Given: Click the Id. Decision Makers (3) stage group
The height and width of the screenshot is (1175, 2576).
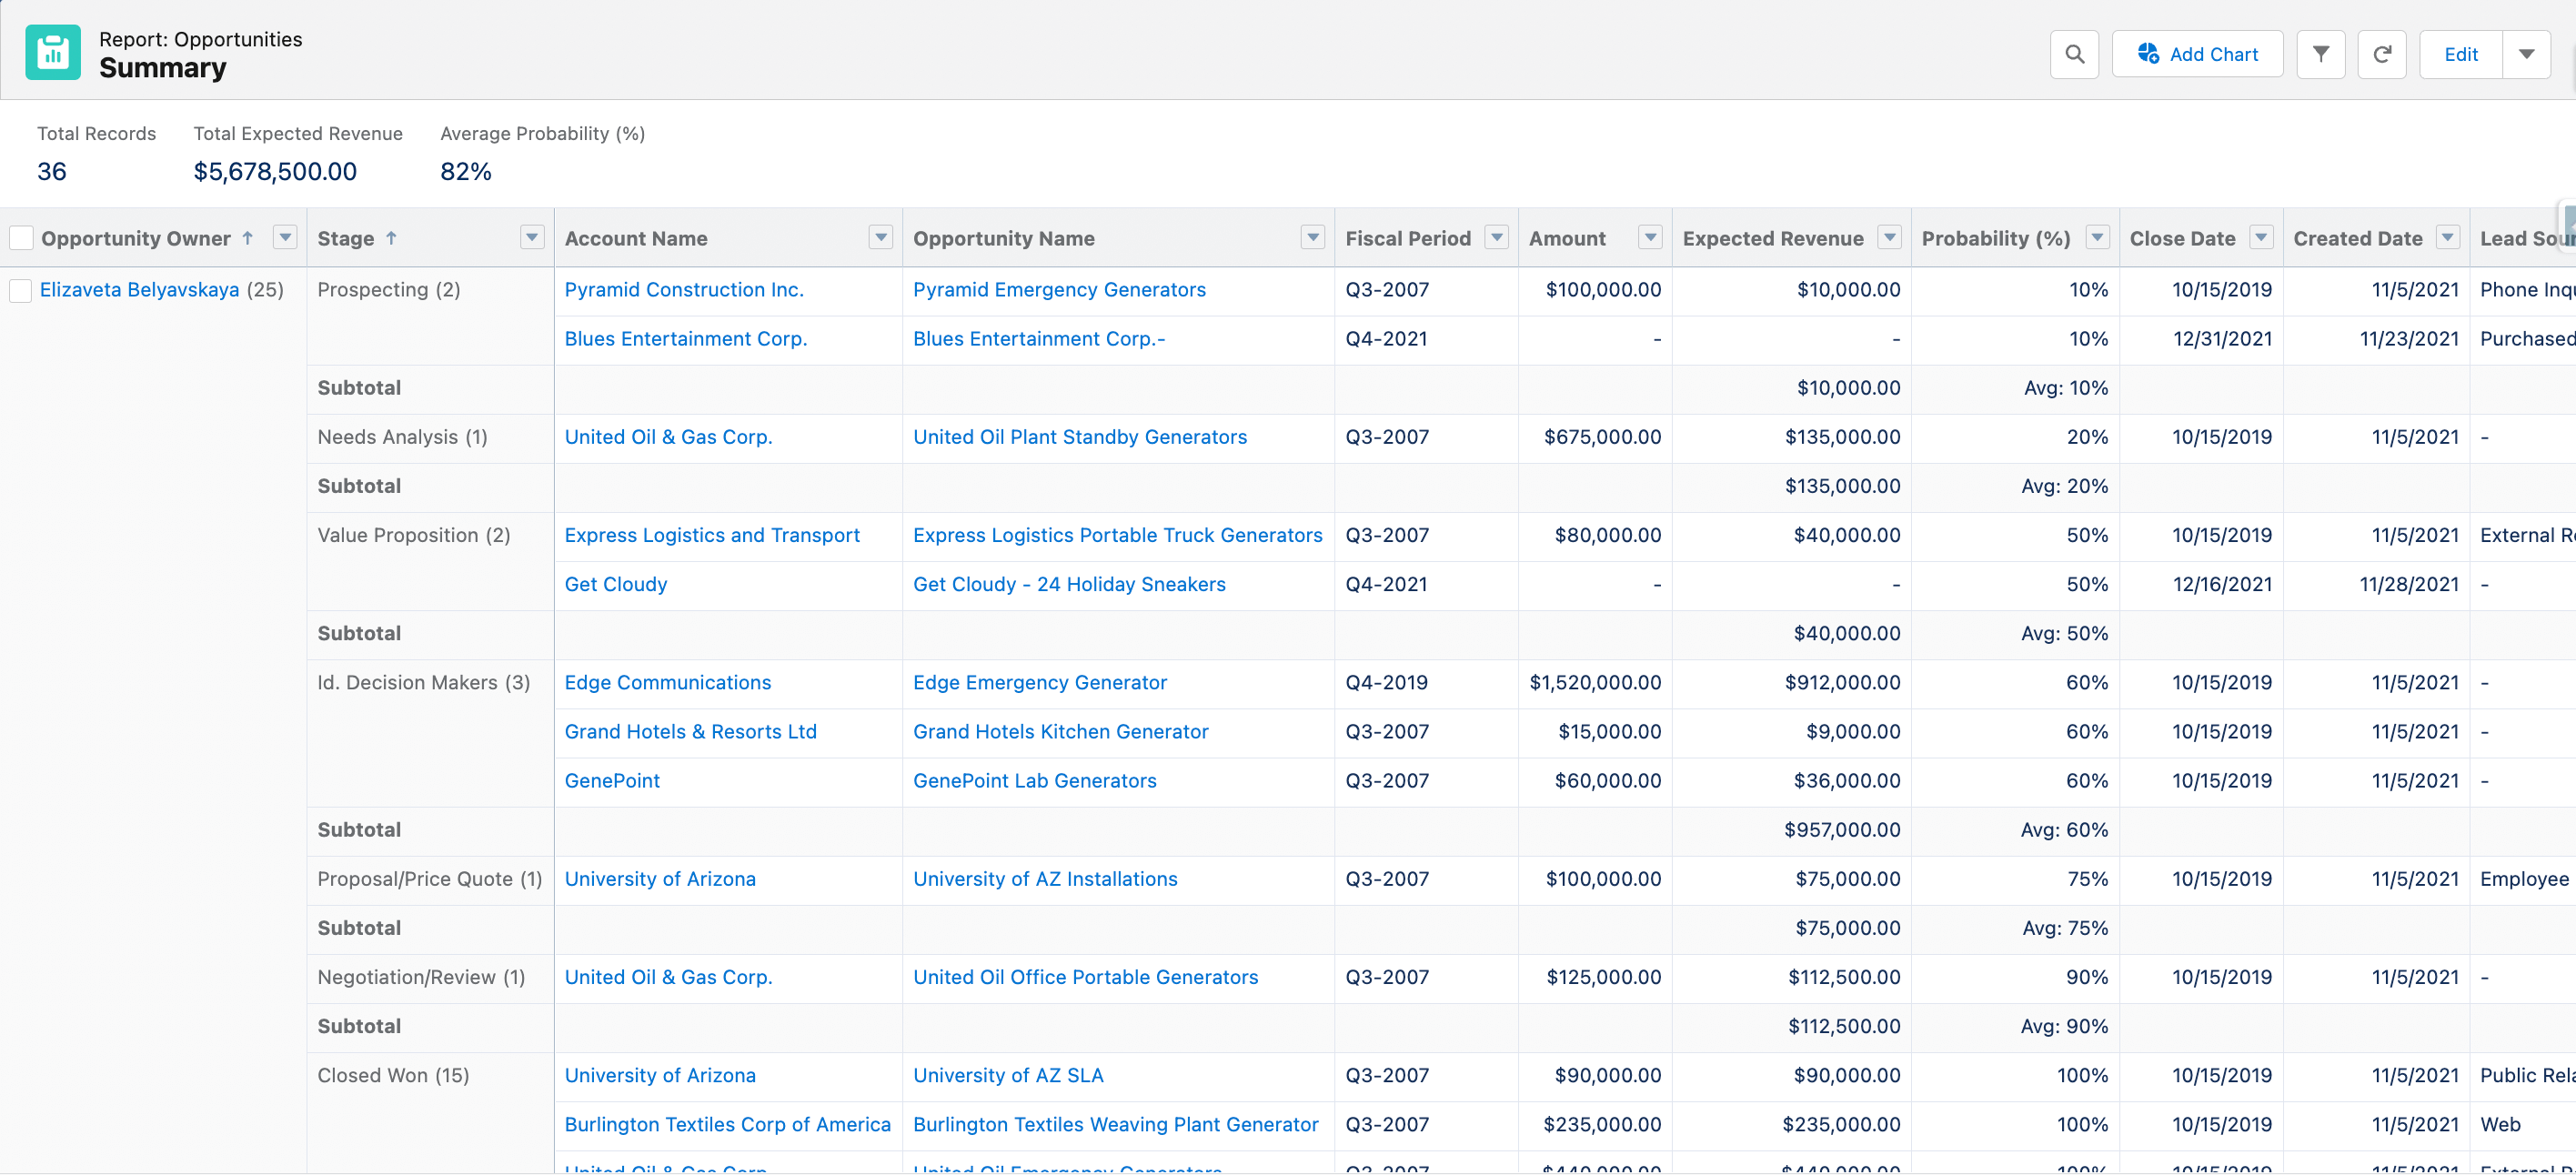Looking at the screenshot, I should (x=424, y=682).
